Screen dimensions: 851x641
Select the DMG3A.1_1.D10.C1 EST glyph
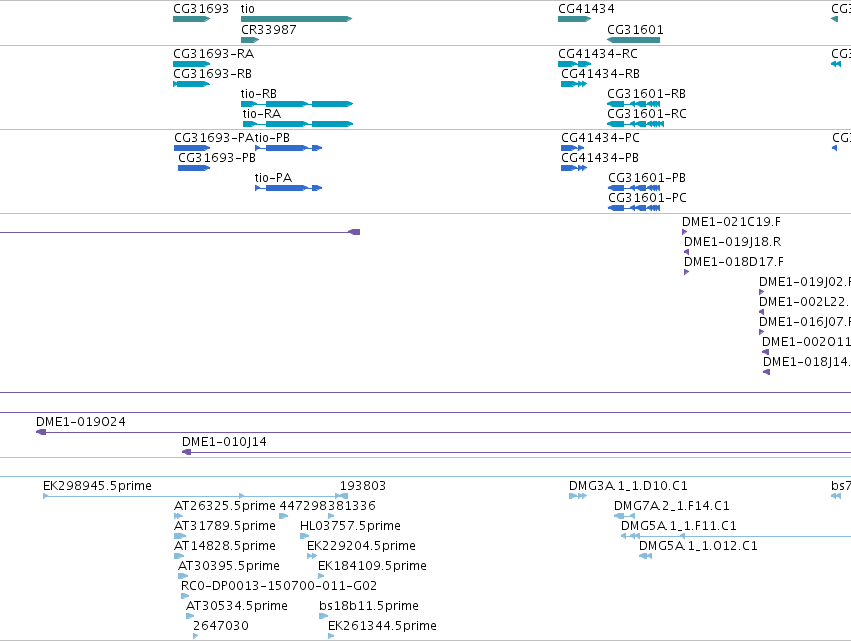click(x=578, y=496)
